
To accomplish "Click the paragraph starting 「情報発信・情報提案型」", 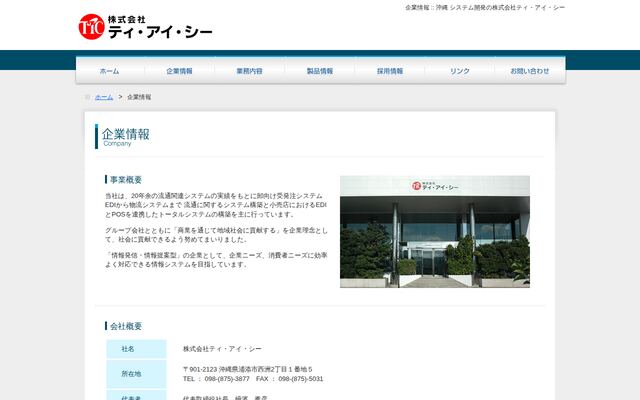I will point(216,260).
